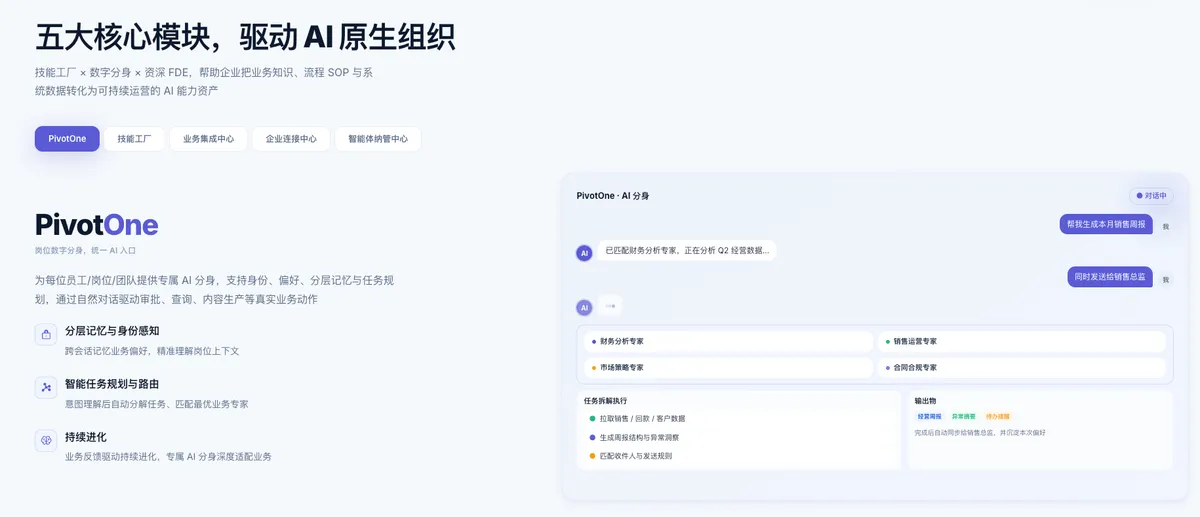The image size is (1200, 517).
Task: Click the 帮我生成本月销售周报 chat bubble
Action: coord(1106,224)
